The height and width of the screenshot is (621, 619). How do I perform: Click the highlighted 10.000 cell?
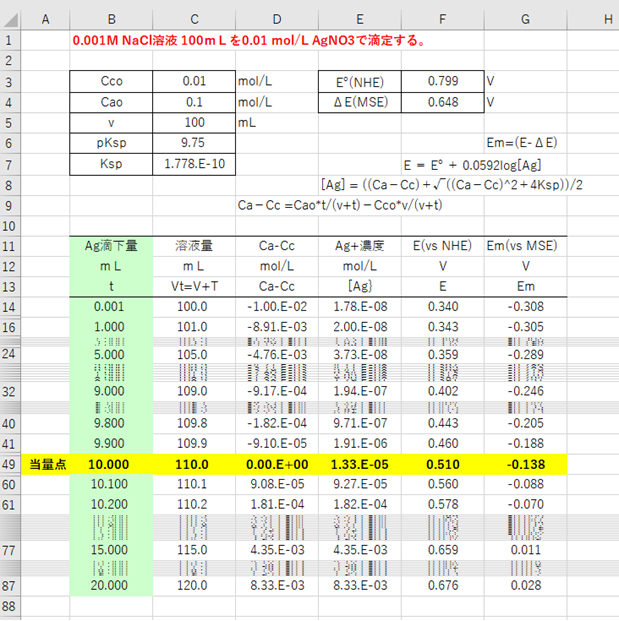click(111, 464)
